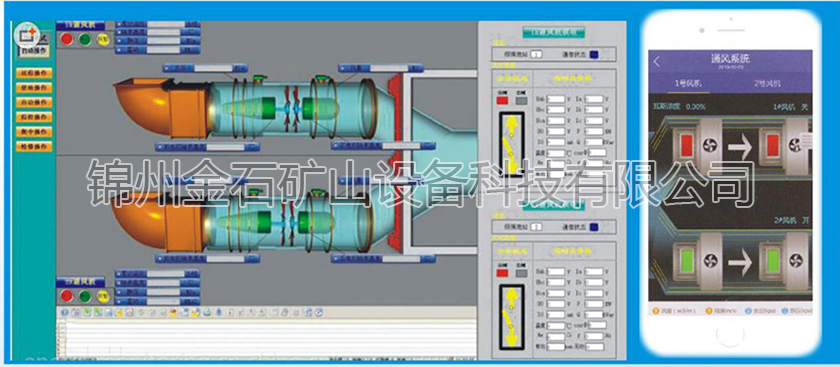840x367 pixels.
Task: Tap the red indicator on the 1# fan left unit
Action: pos(687,145)
